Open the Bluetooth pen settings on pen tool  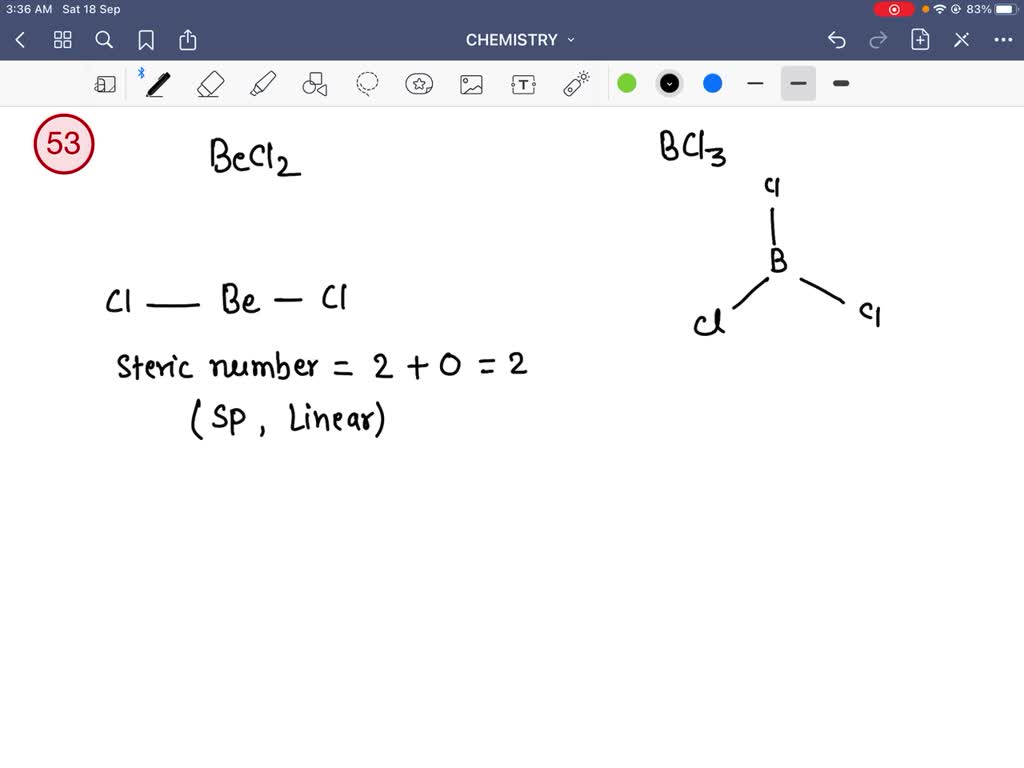[143, 72]
